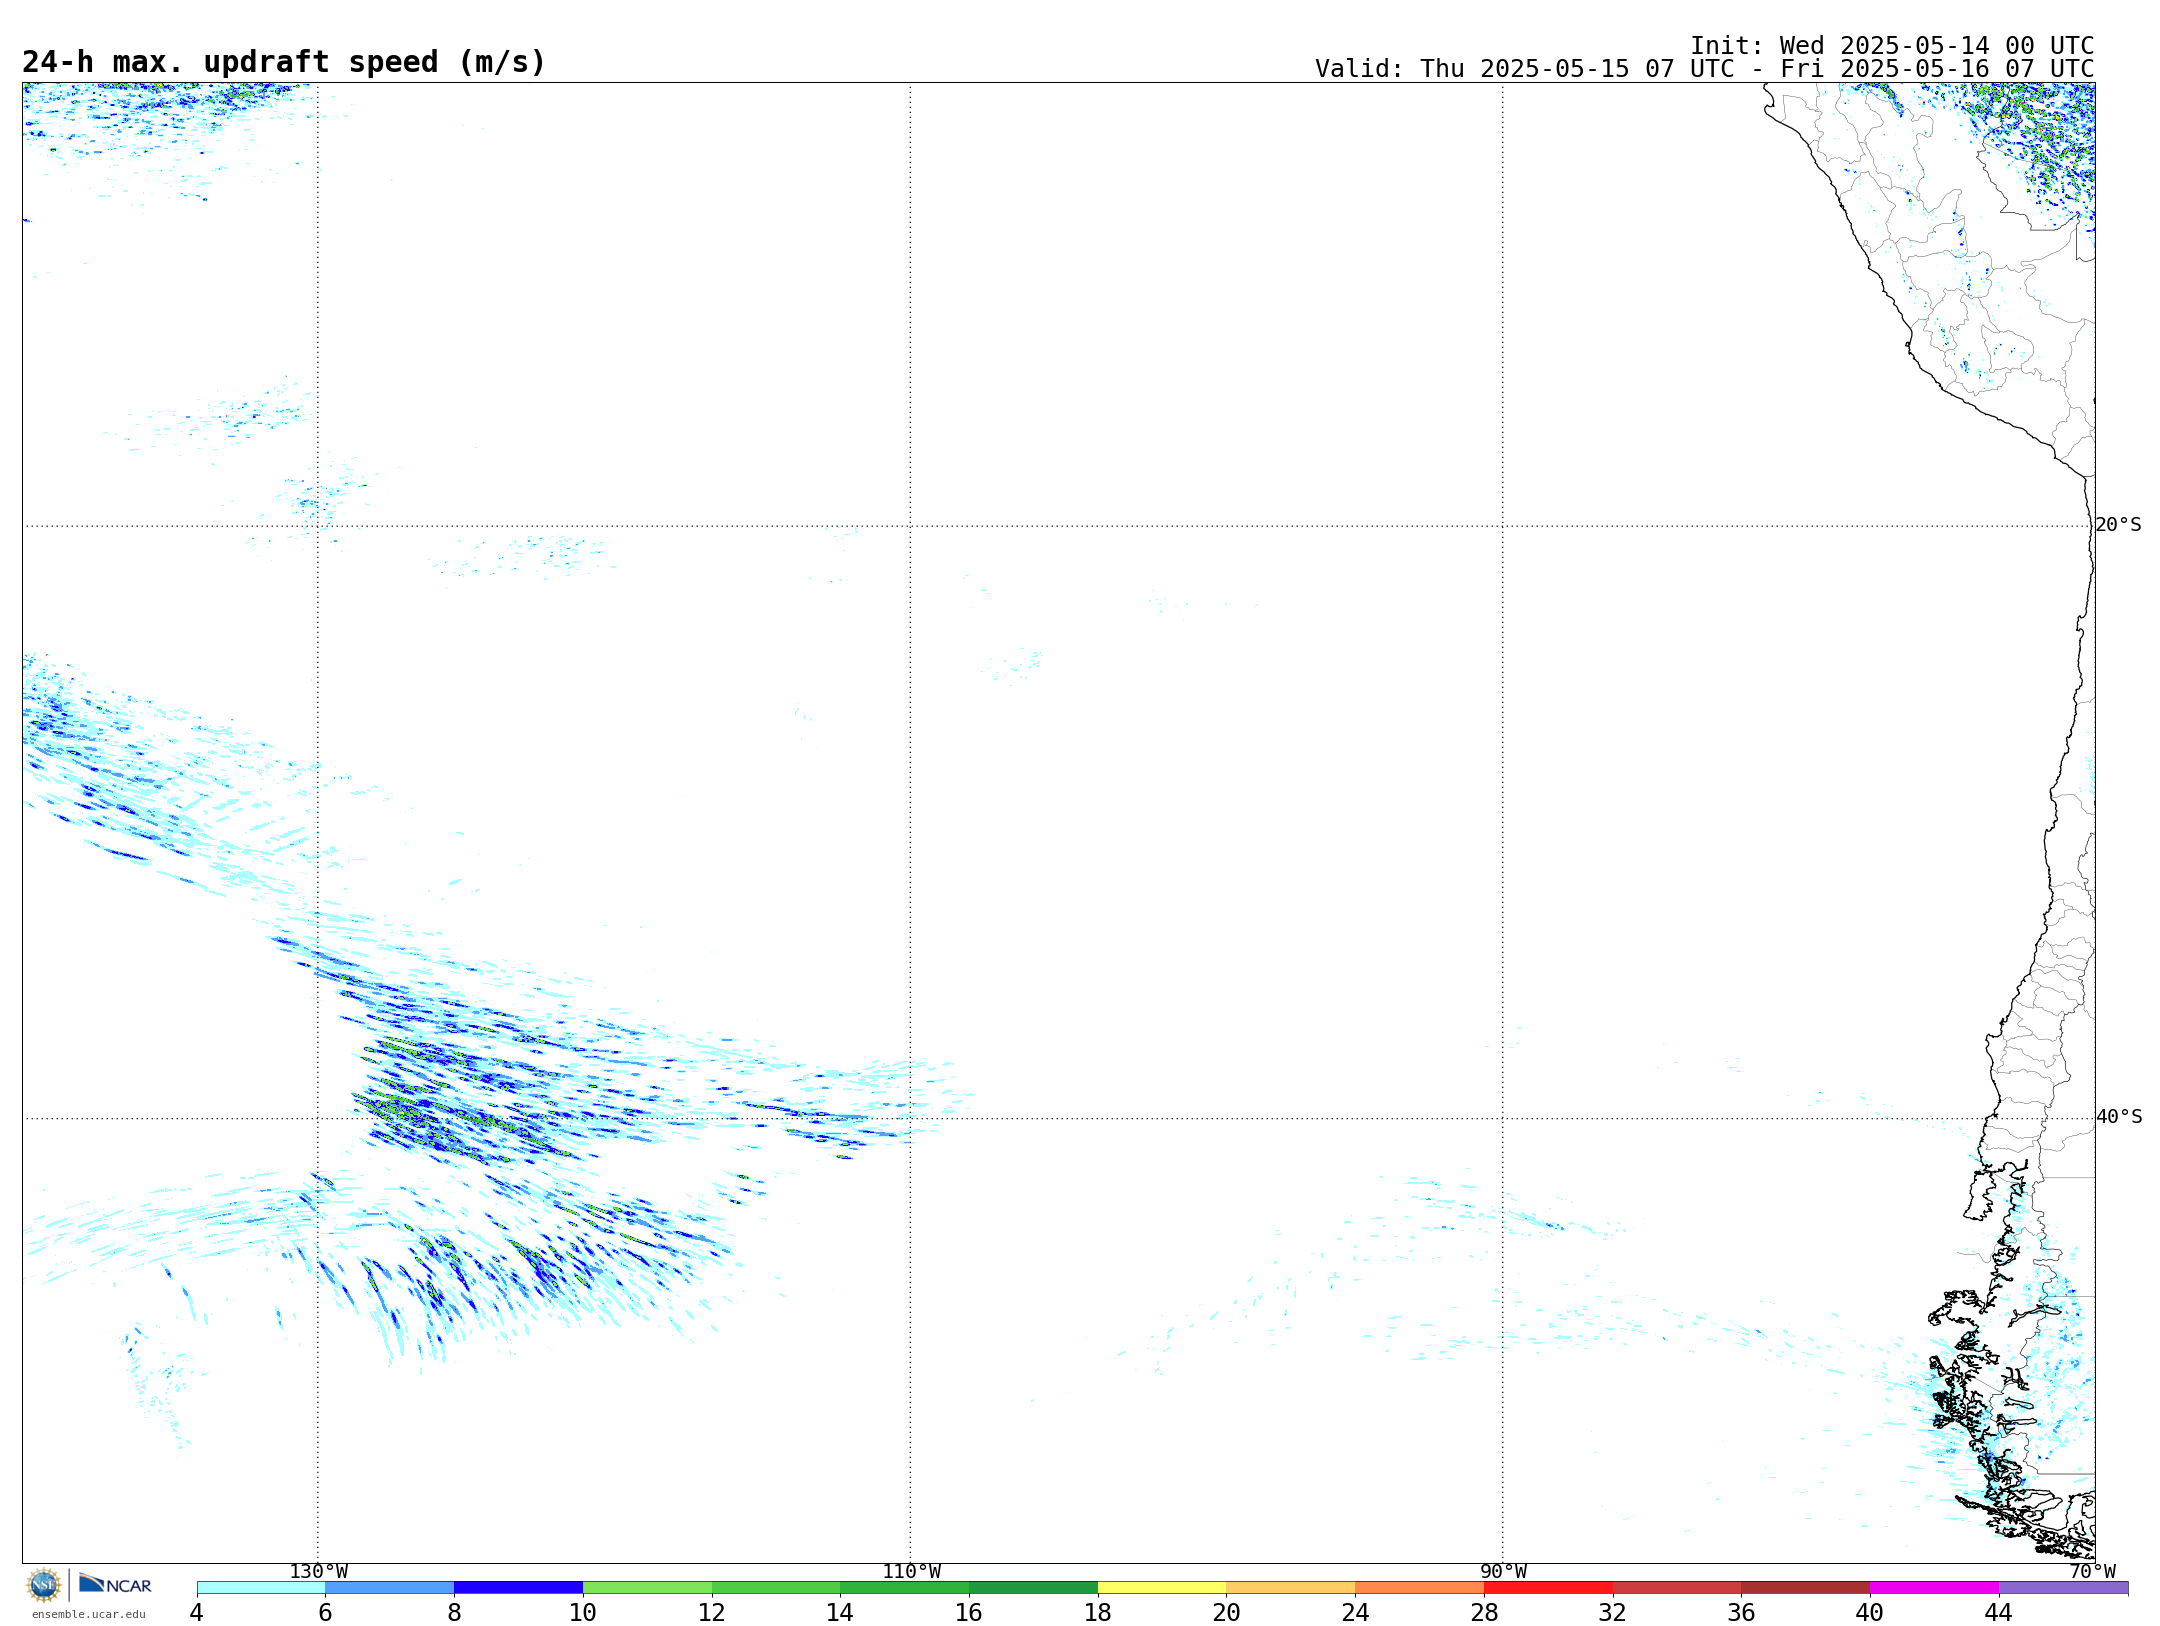Click the light orange 20-24 color swatch

coord(1291,1588)
